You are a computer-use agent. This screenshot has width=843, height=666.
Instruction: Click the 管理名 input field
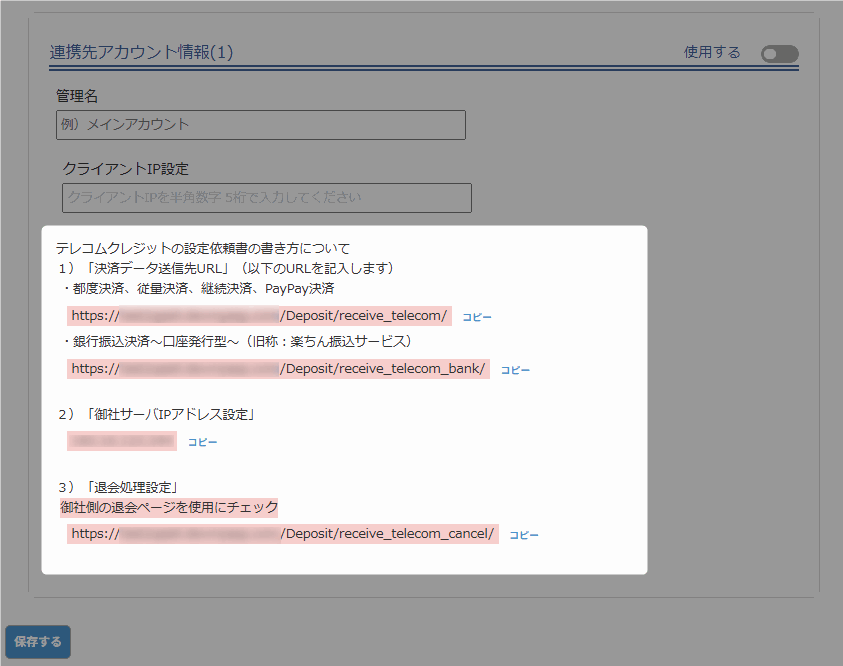261,125
